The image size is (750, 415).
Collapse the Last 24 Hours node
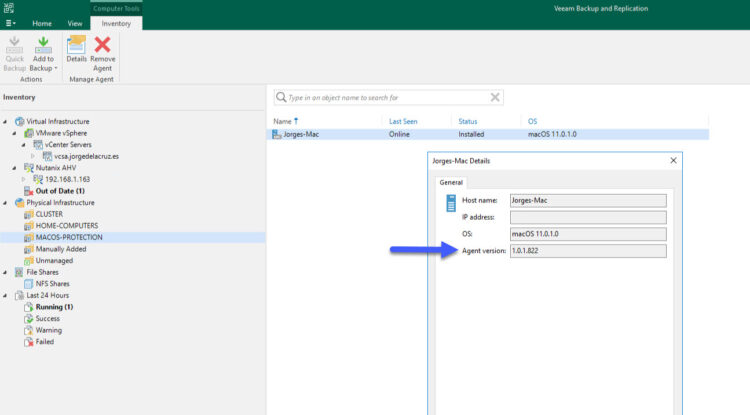pos(5,295)
